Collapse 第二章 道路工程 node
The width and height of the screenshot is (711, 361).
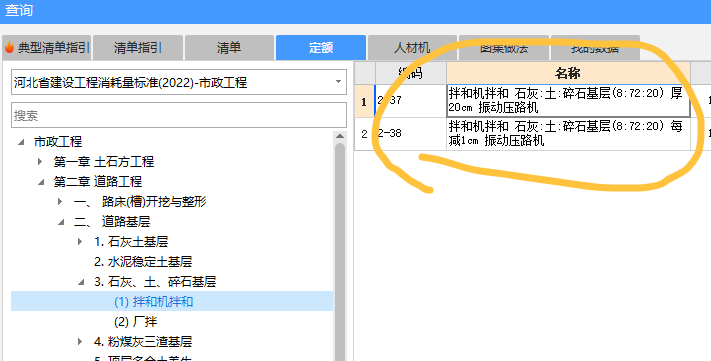(x=41, y=182)
